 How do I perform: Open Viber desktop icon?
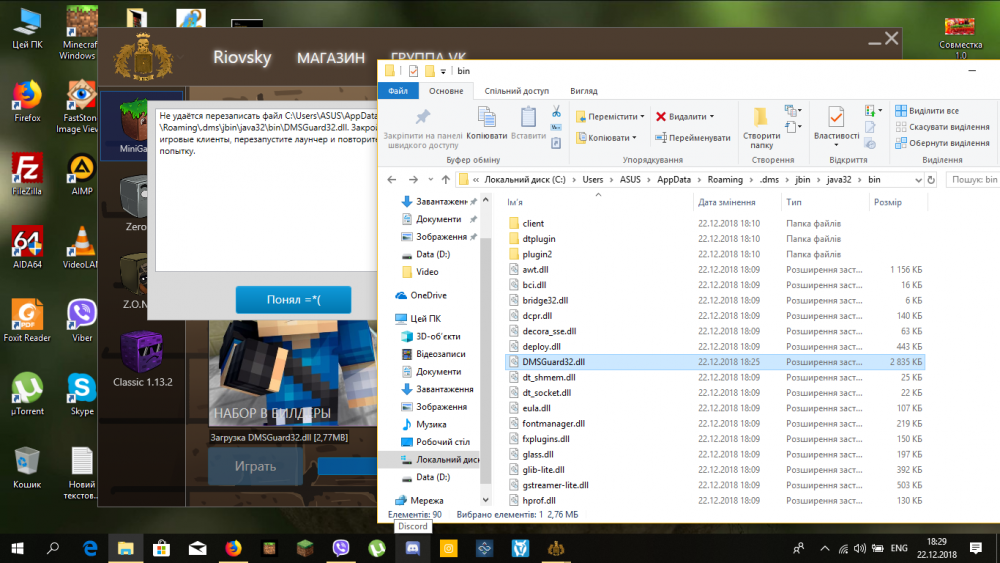(82, 320)
